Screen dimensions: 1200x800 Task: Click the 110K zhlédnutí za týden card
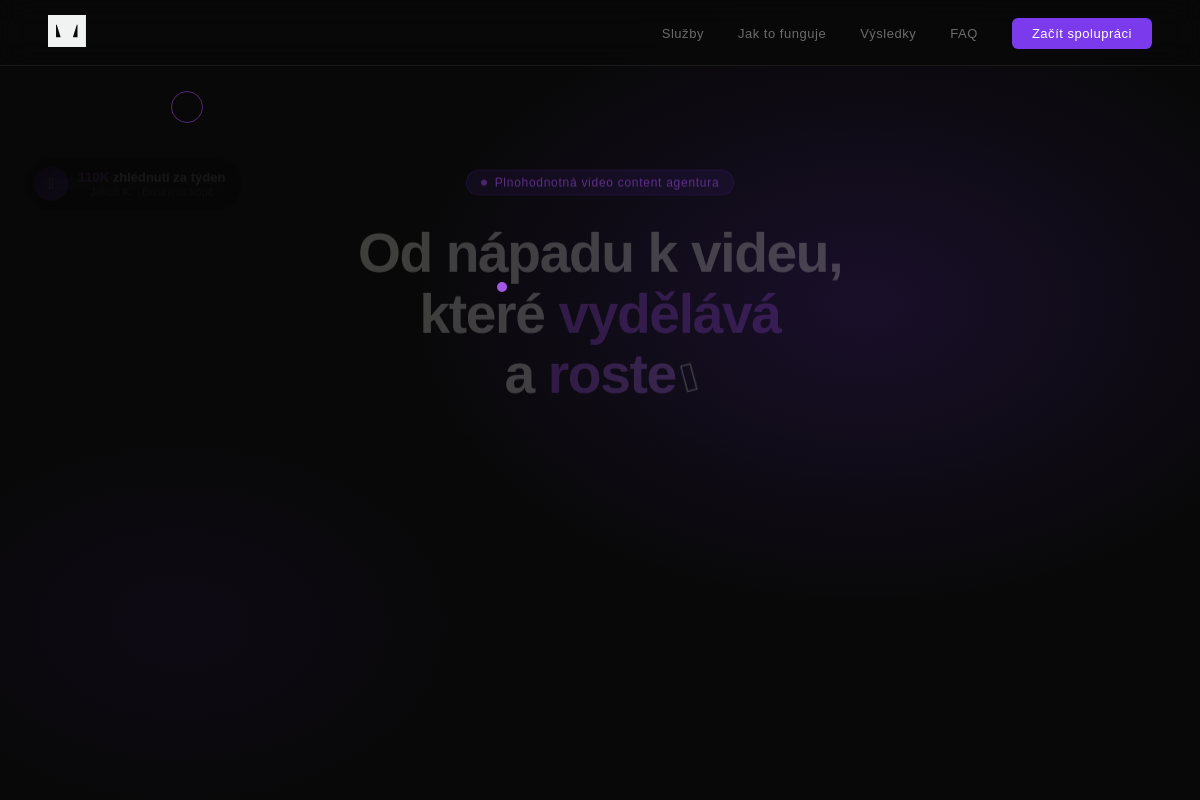tap(132, 184)
